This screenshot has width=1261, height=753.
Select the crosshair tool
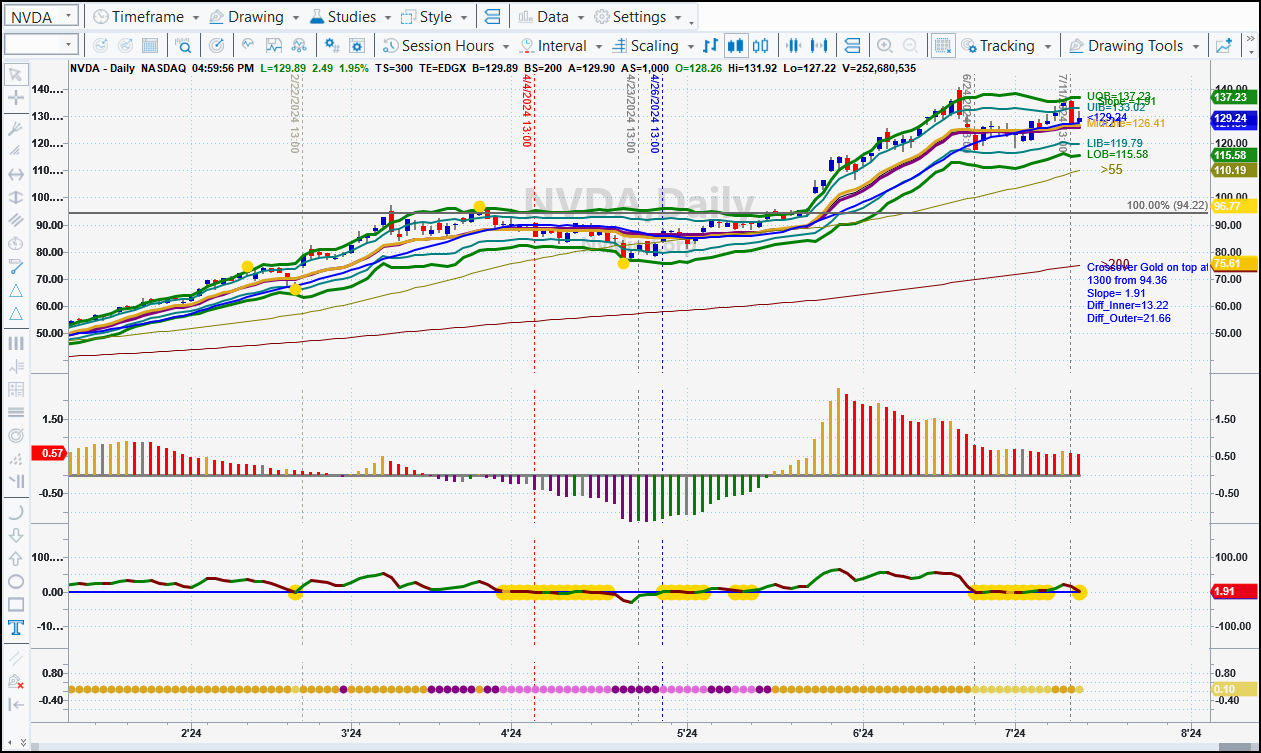tap(16, 98)
